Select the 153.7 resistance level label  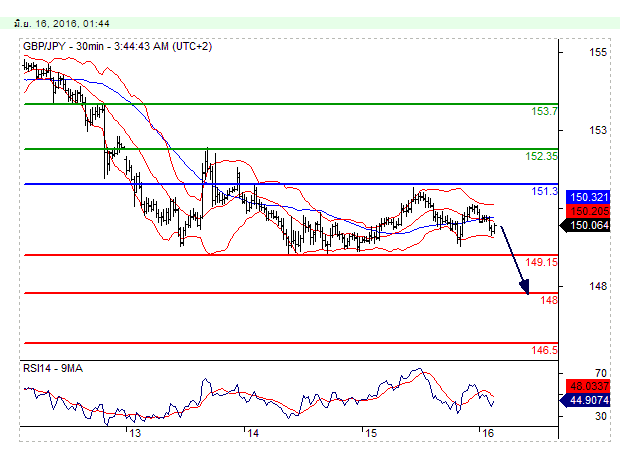pos(544,112)
